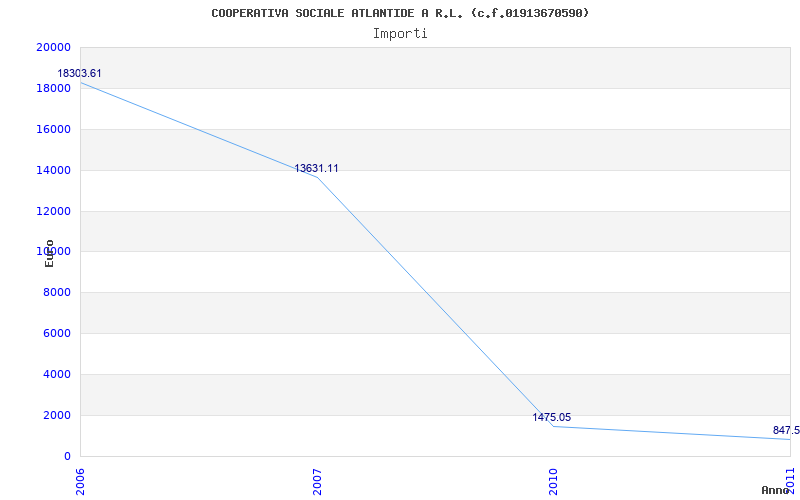Click y-axis value 8000

[x=56, y=292]
